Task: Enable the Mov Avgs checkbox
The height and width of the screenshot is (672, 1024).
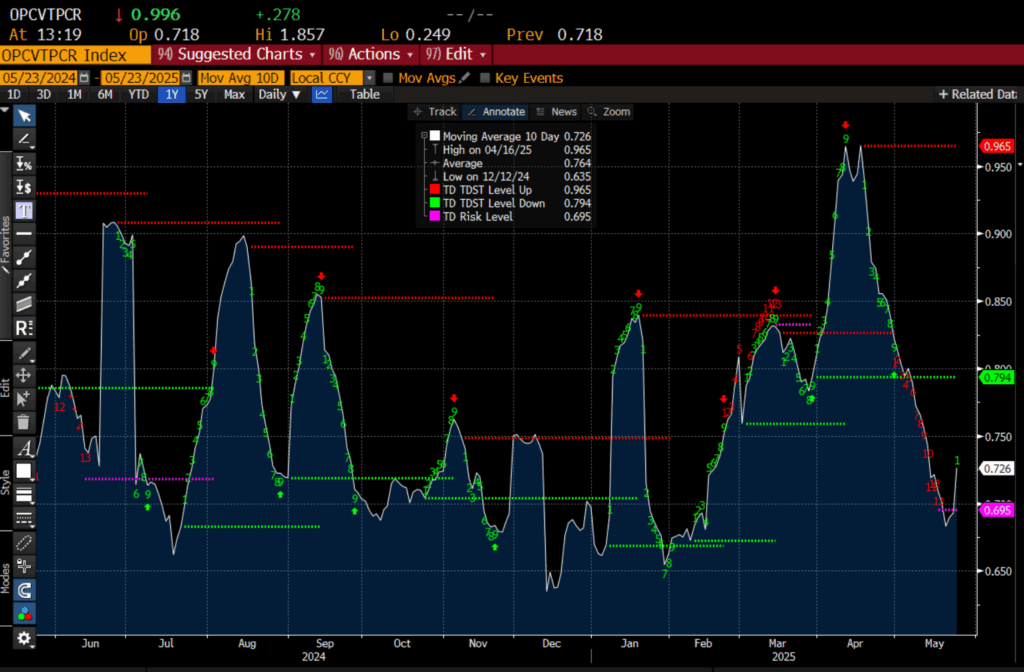Action: (x=388, y=78)
